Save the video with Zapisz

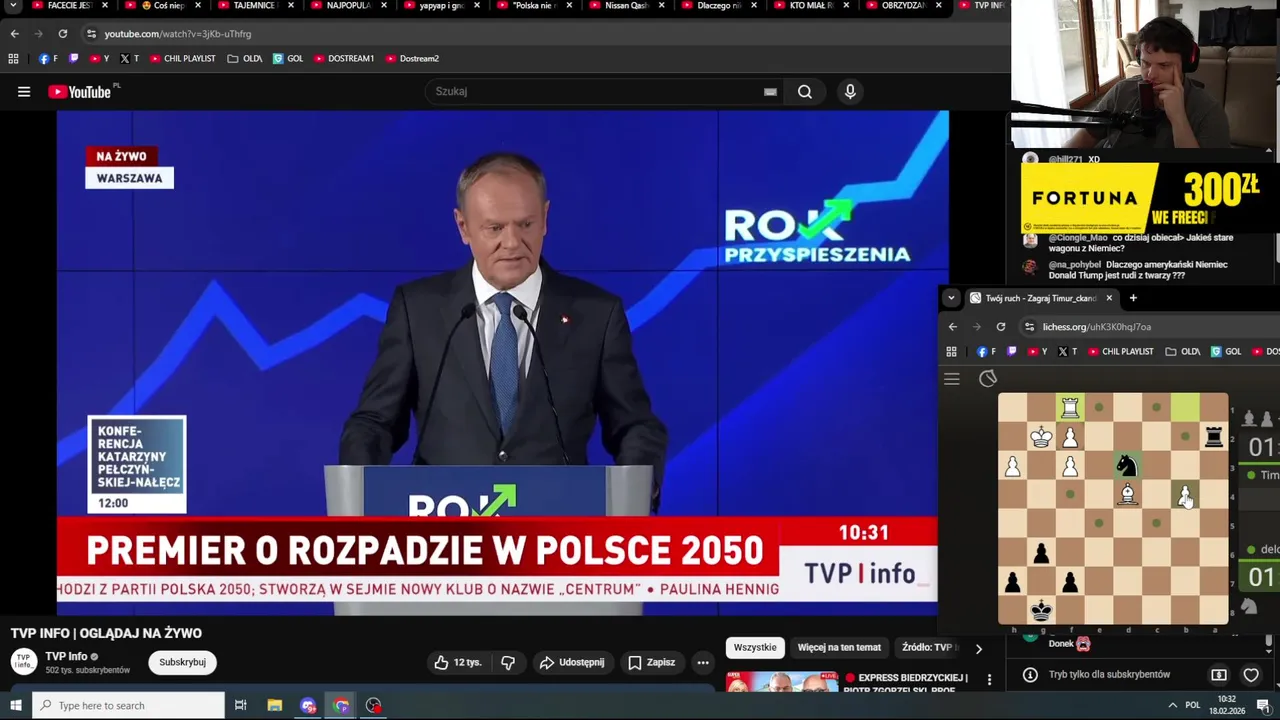pyautogui.click(x=651, y=663)
